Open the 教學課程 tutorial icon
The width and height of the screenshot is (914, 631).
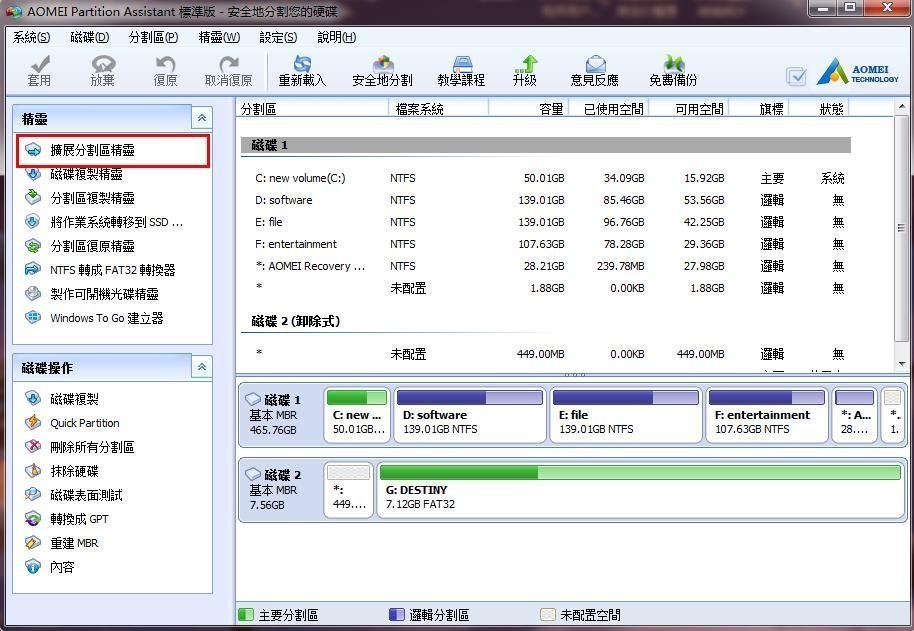pos(461,71)
